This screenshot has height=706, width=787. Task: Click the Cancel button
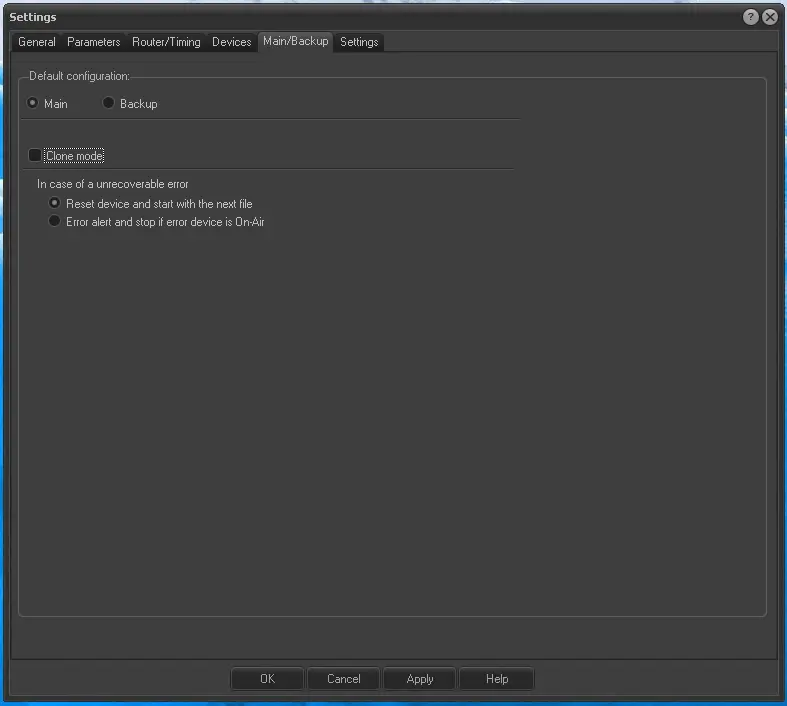[343, 679]
